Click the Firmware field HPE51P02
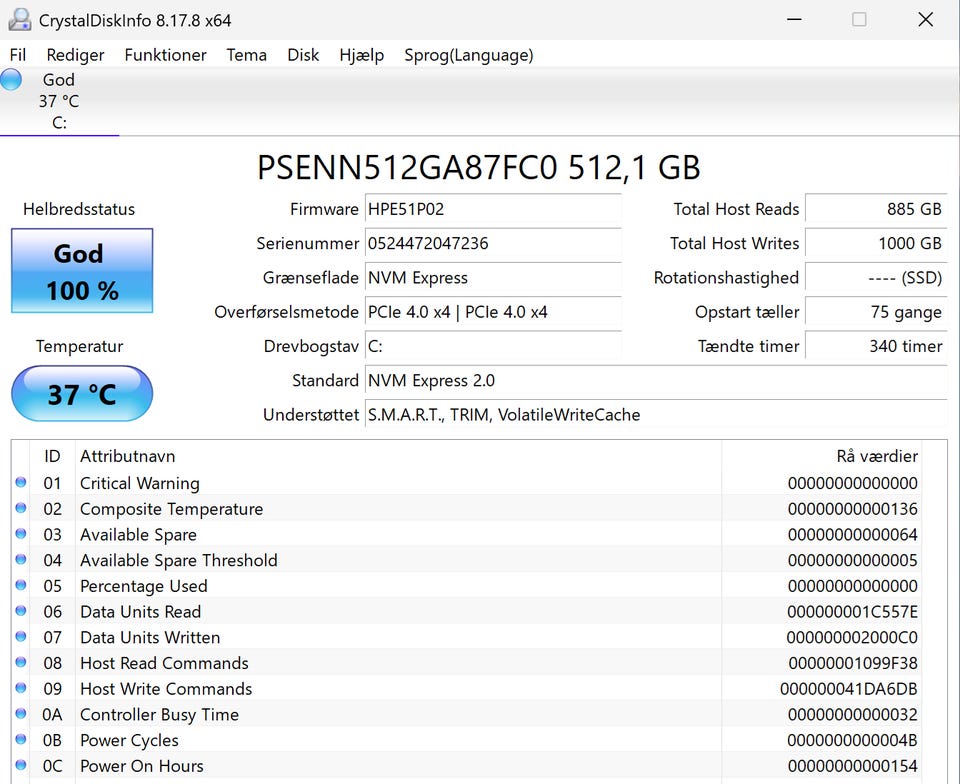The height and width of the screenshot is (784, 960). coord(492,209)
